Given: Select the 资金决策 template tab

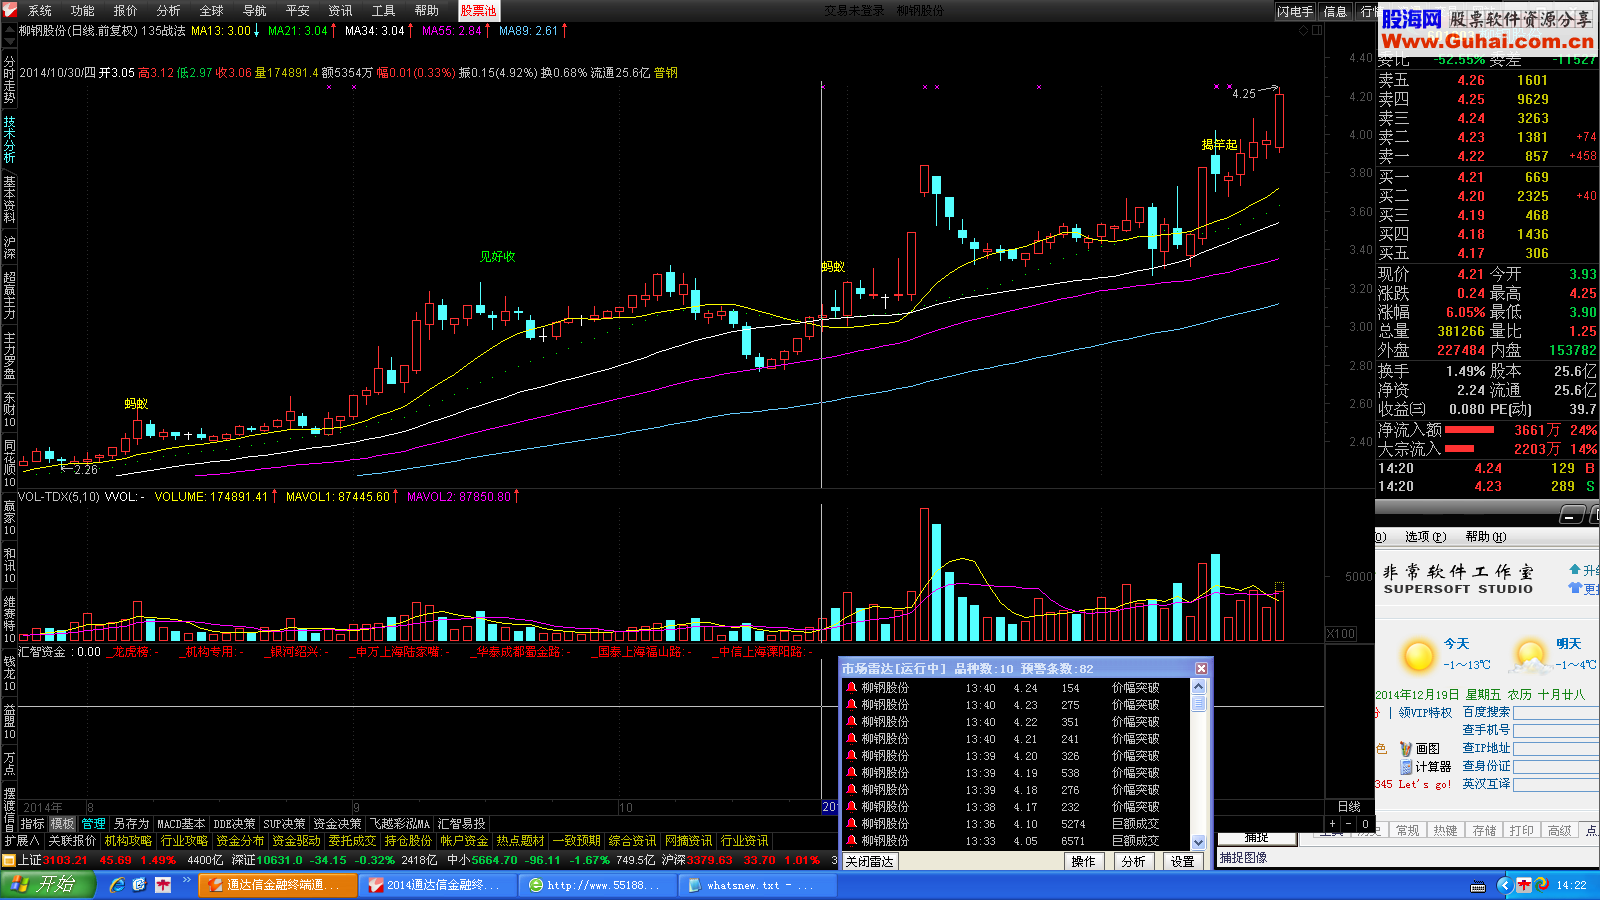Looking at the screenshot, I should coord(337,824).
